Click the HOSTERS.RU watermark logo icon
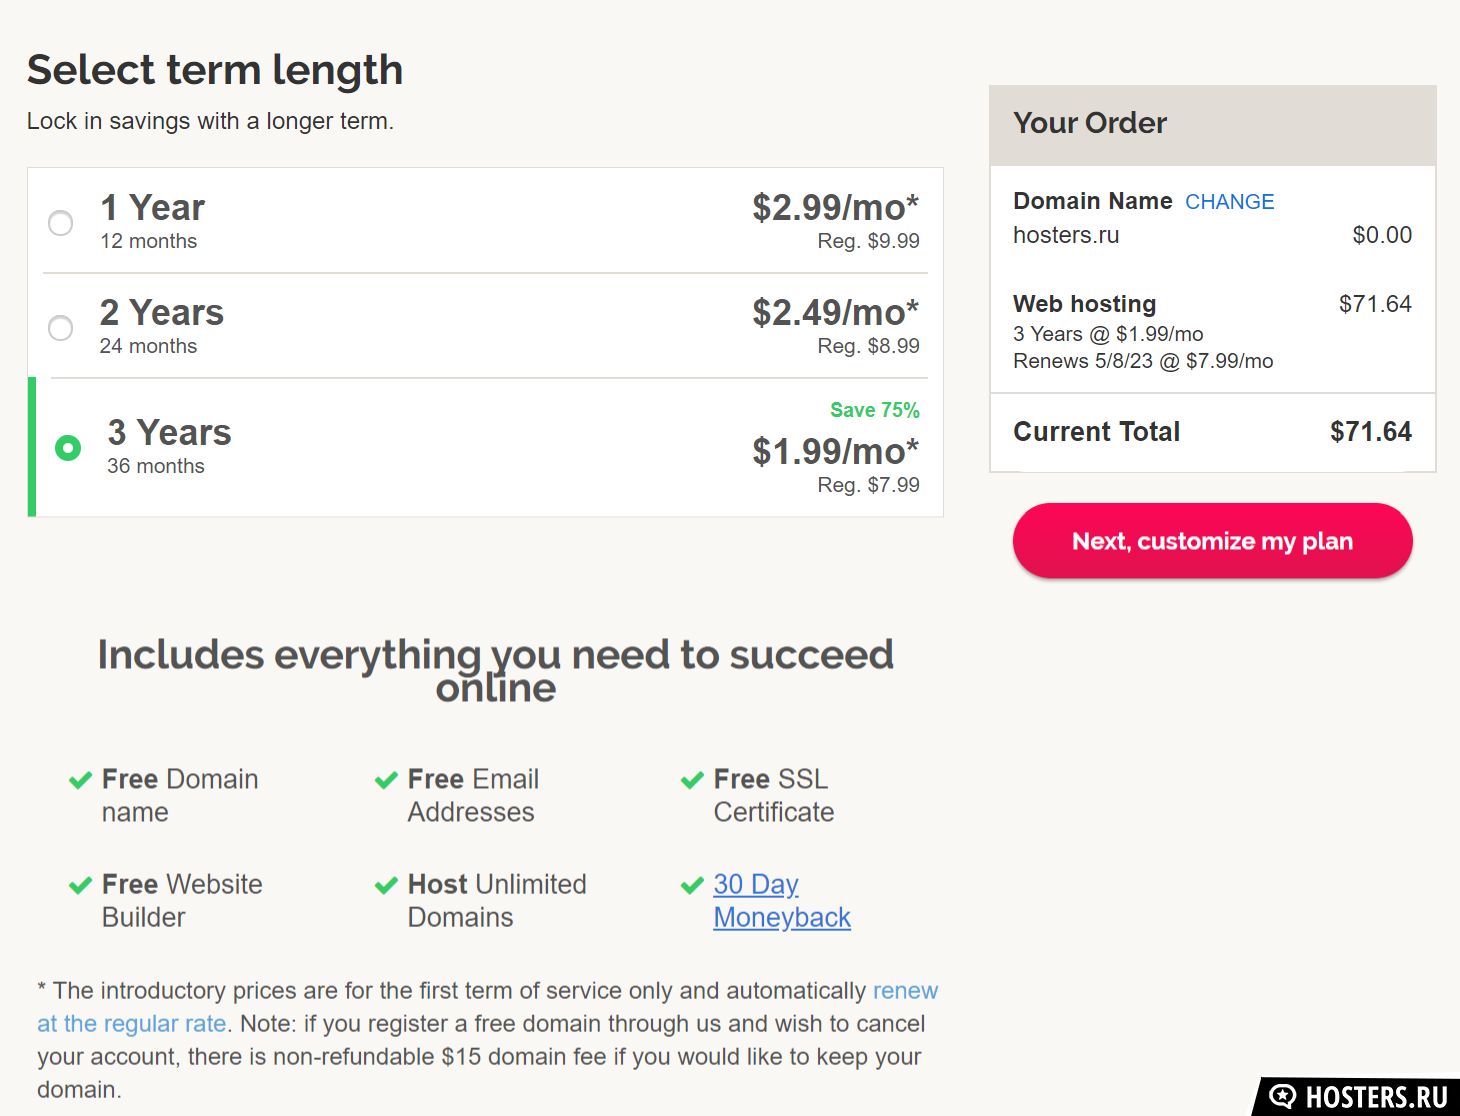The image size is (1460, 1116). [x=1283, y=1097]
